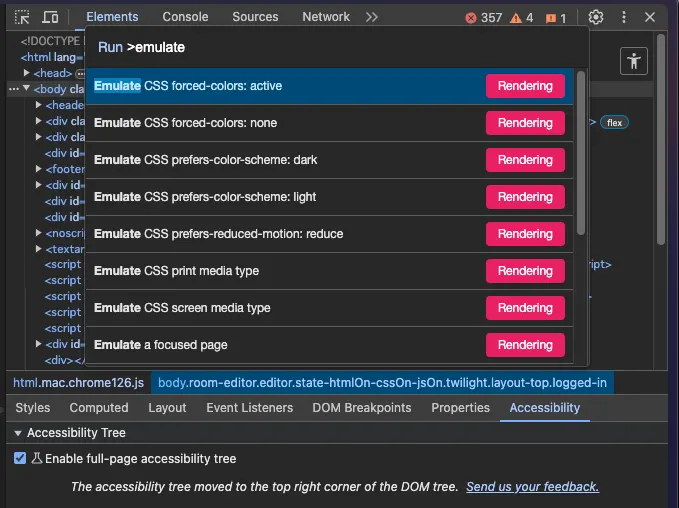Screen dimensions: 679x508
Task: Click Rendering badge for forced-colors: none
Action: tap(525, 123)
